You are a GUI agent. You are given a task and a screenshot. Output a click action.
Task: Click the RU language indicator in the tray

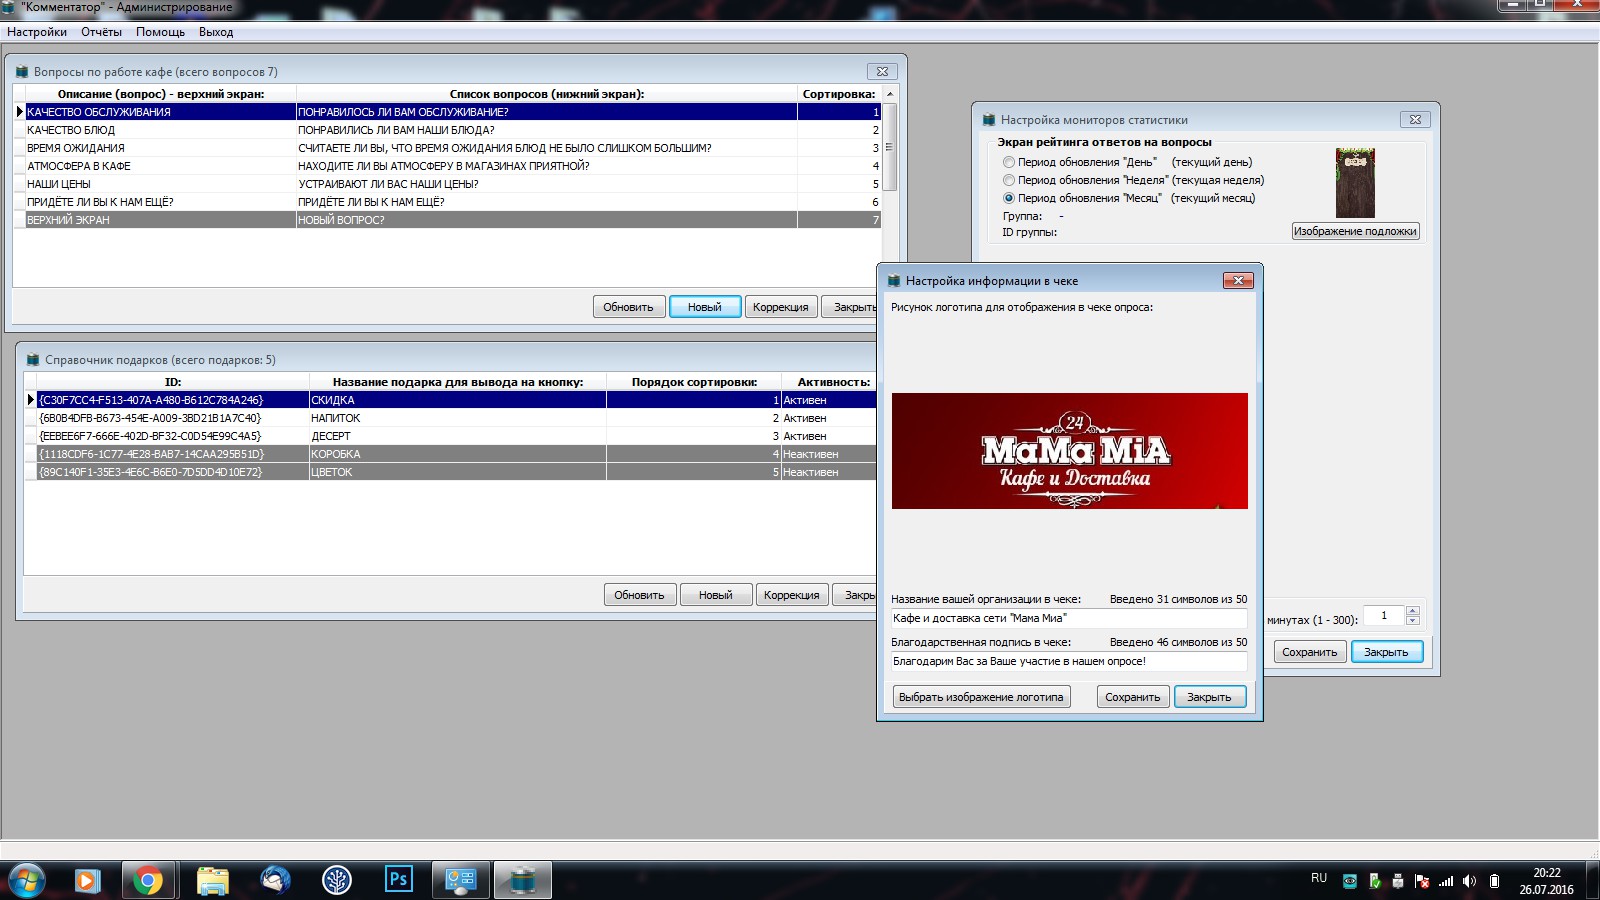click(x=1319, y=878)
